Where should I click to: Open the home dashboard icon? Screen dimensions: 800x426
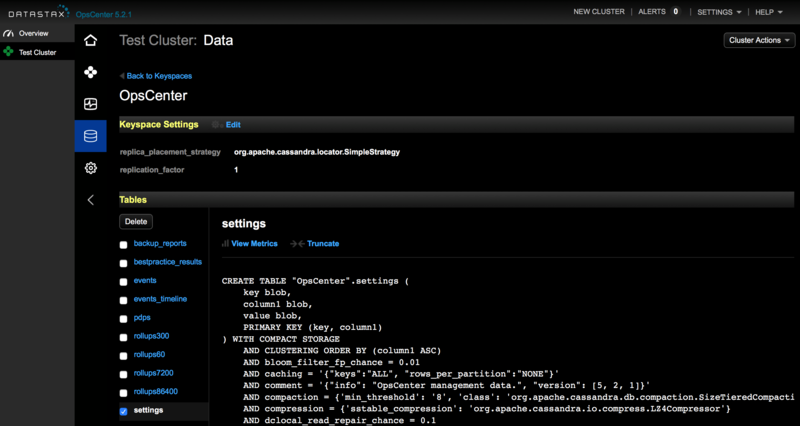click(x=90, y=40)
